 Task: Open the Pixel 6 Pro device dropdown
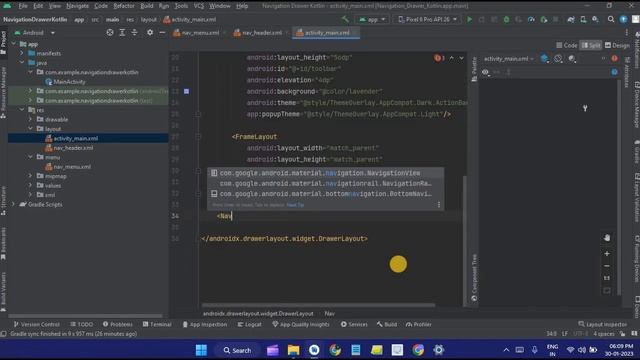coord(427,19)
